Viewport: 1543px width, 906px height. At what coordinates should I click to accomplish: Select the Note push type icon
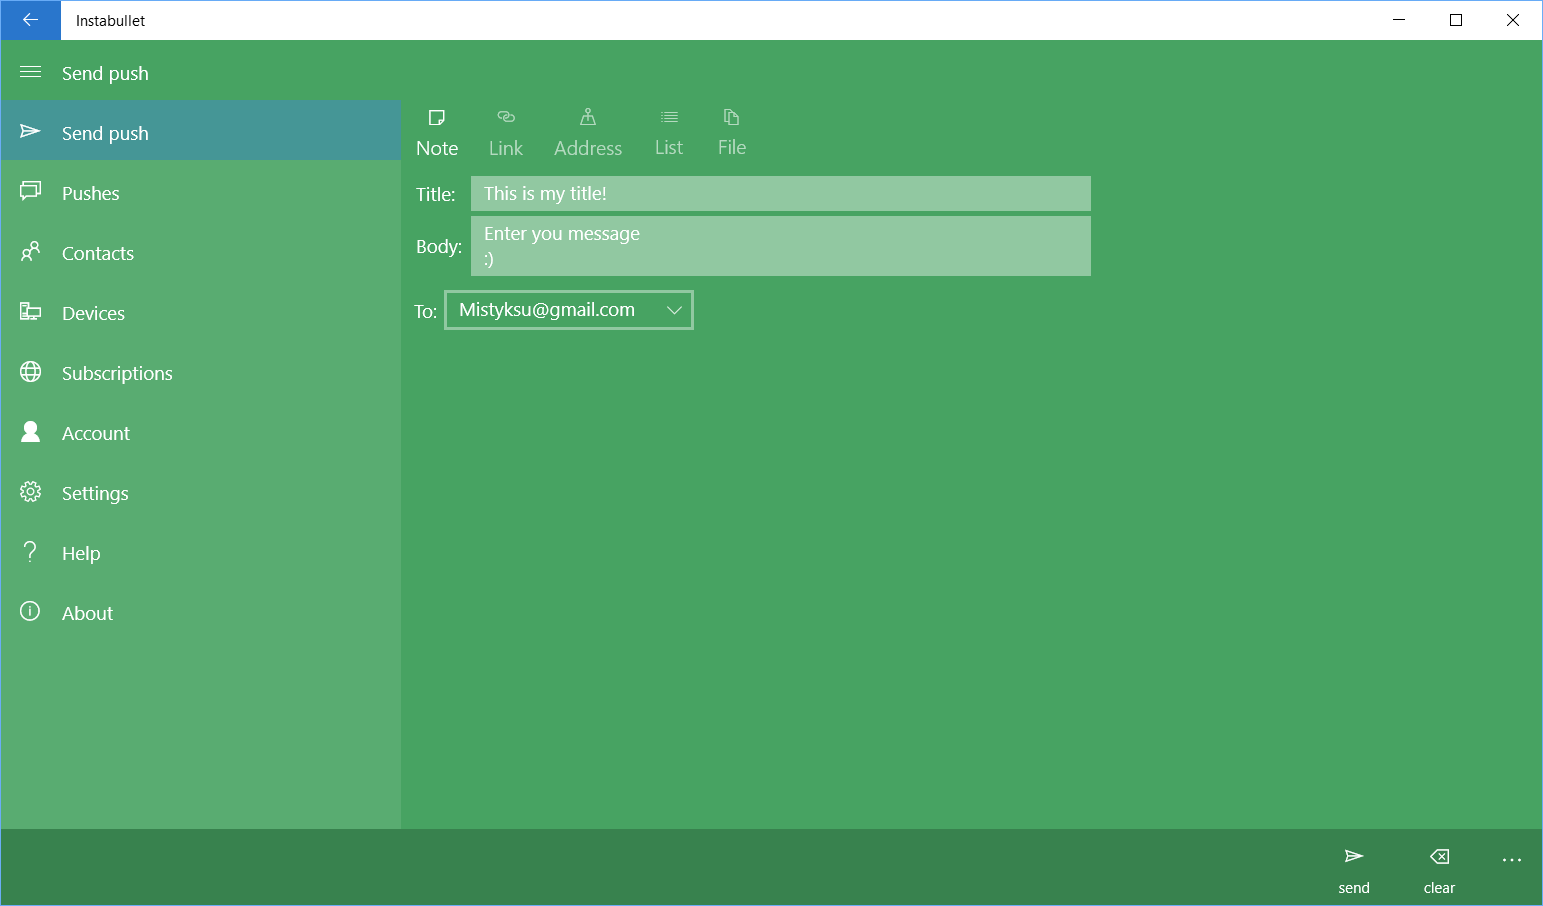[x=437, y=130]
